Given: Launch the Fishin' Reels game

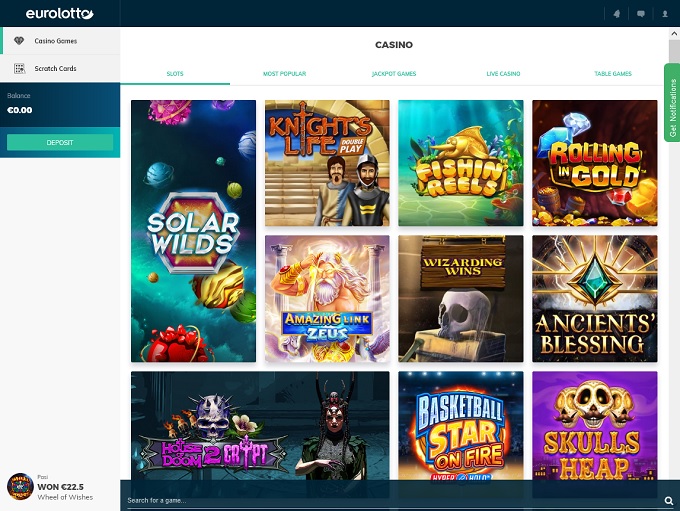Looking at the screenshot, I should coord(460,162).
